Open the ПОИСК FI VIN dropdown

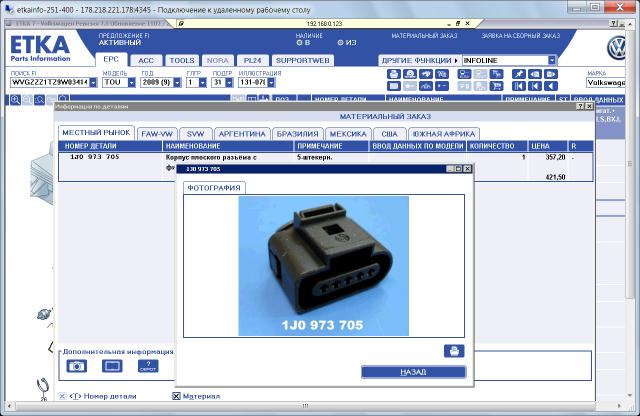(93, 82)
